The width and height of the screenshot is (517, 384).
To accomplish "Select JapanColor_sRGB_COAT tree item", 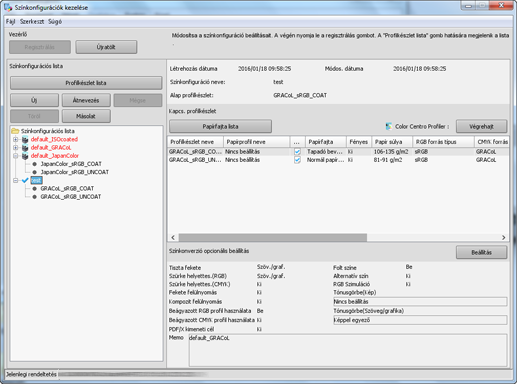I will coord(71,164).
